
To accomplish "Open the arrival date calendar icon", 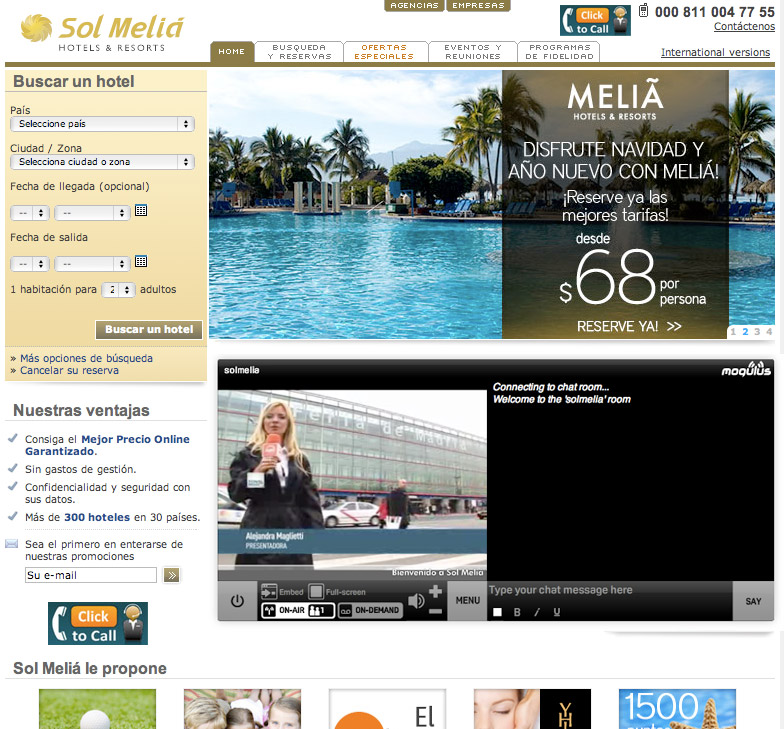I will [141, 211].
